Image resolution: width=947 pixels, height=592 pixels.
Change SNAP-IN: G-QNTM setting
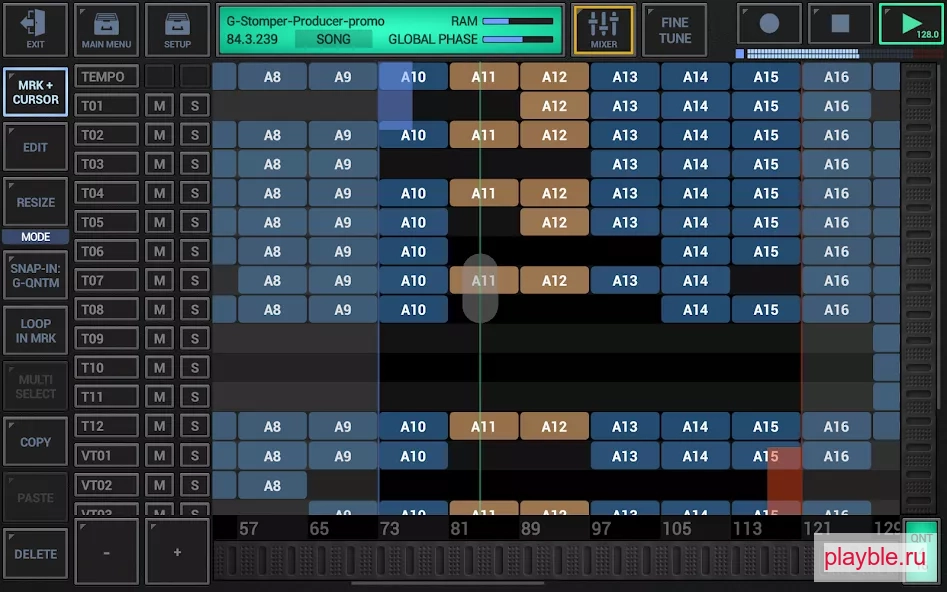click(x=35, y=275)
